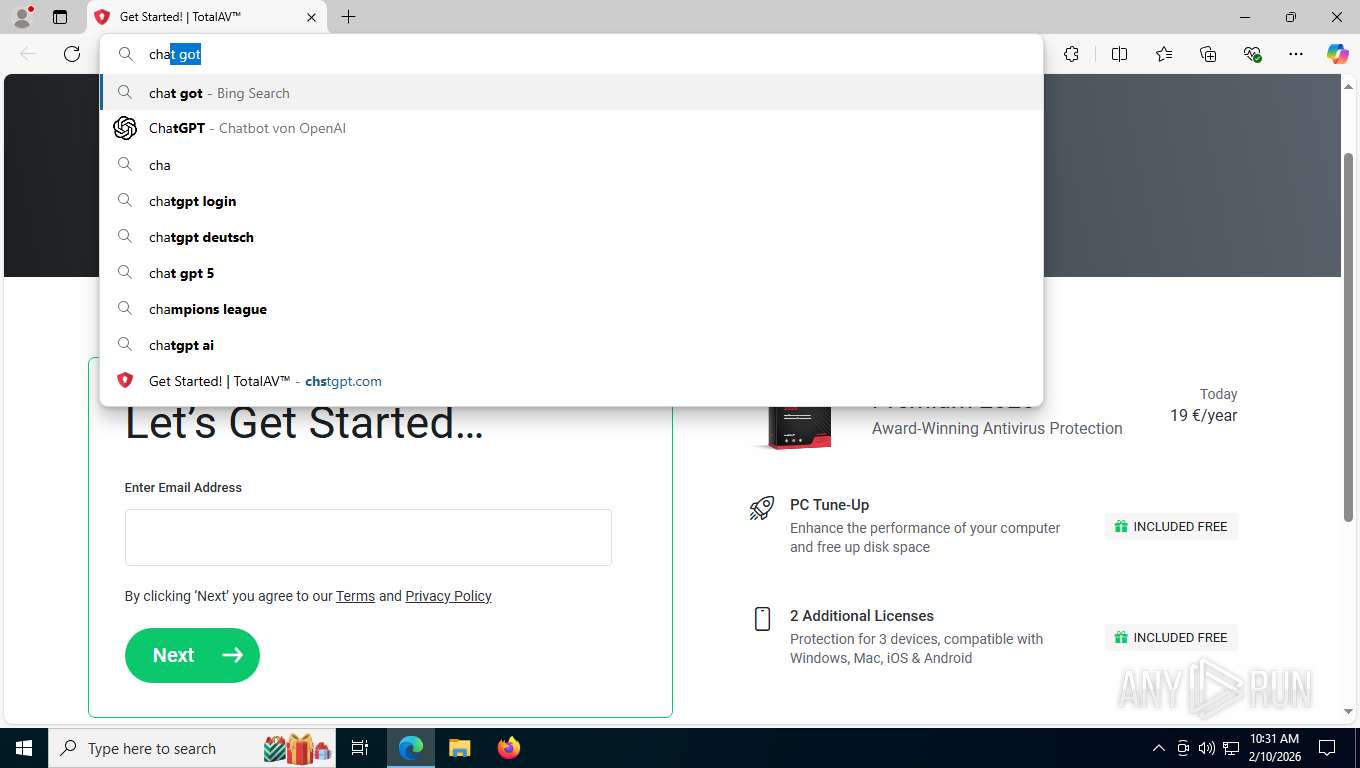Choose the 'chatgpt login' suggestion
1360x768 pixels.
coord(572,201)
